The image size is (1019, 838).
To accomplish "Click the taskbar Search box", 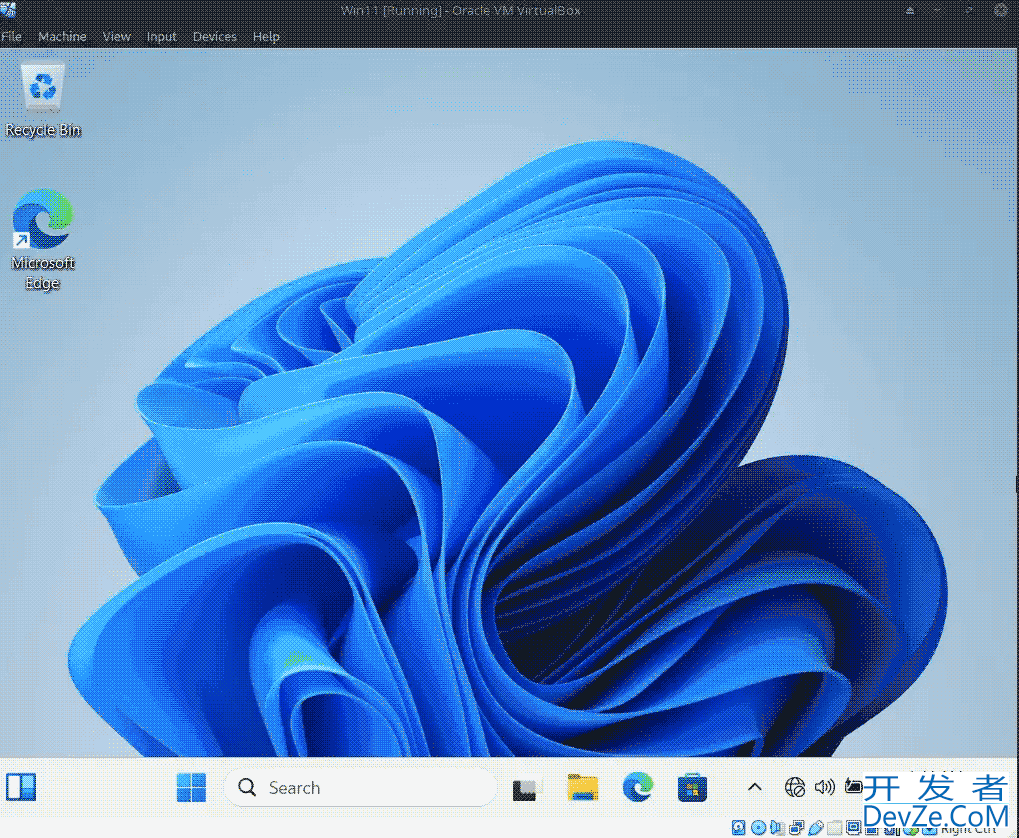I will click(361, 787).
